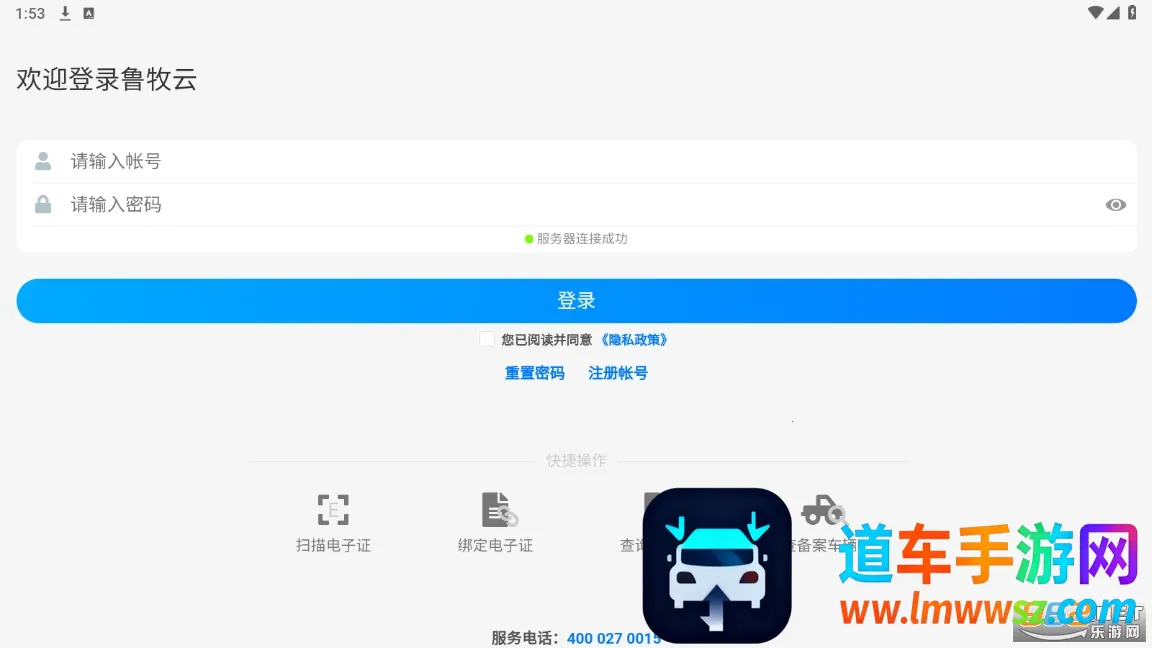
Task: Focus the 请输入帐号 account input field
Action: pyautogui.click(x=580, y=161)
